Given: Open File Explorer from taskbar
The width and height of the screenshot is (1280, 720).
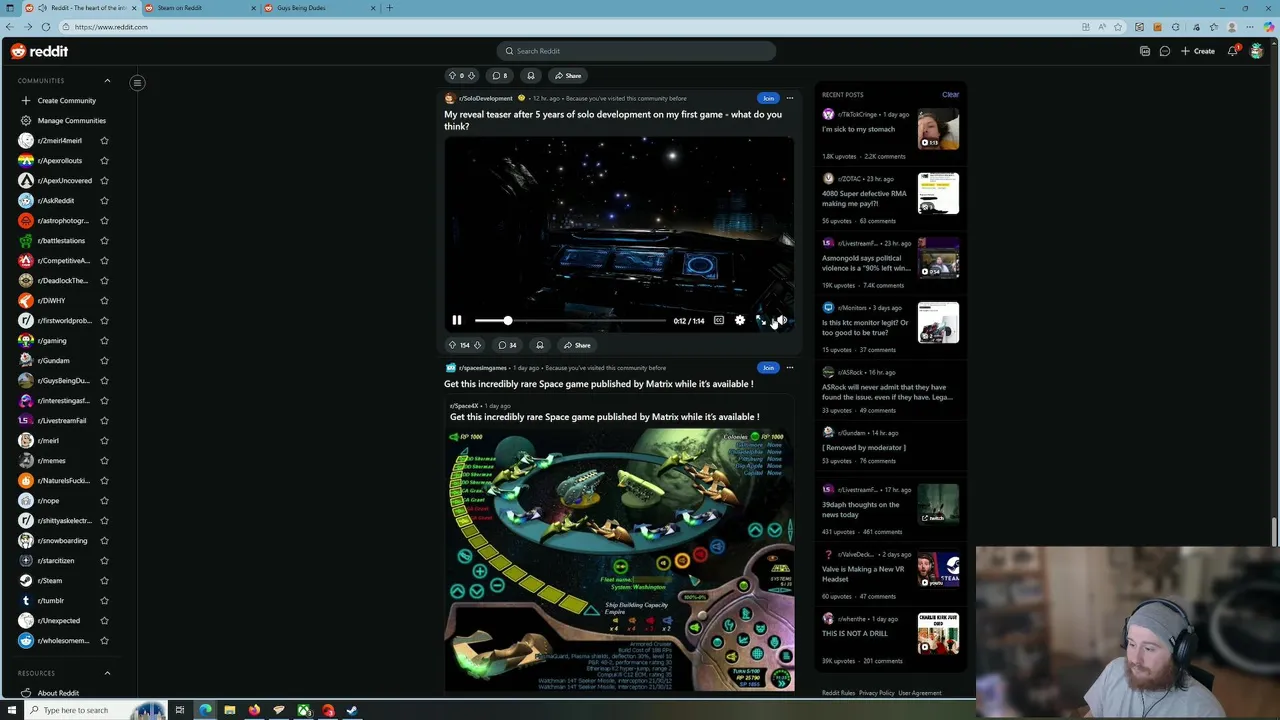Looking at the screenshot, I should click(230, 710).
